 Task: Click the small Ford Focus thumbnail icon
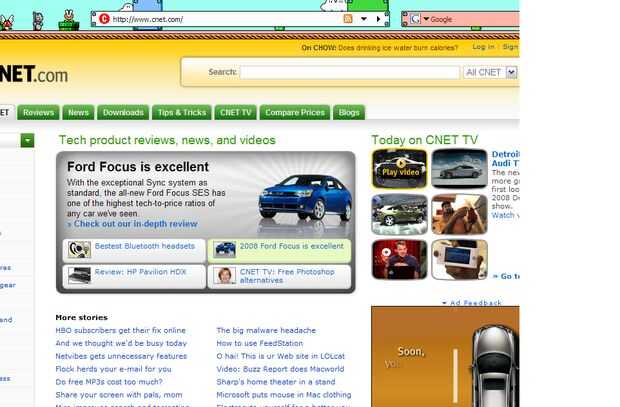click(225, 250)
